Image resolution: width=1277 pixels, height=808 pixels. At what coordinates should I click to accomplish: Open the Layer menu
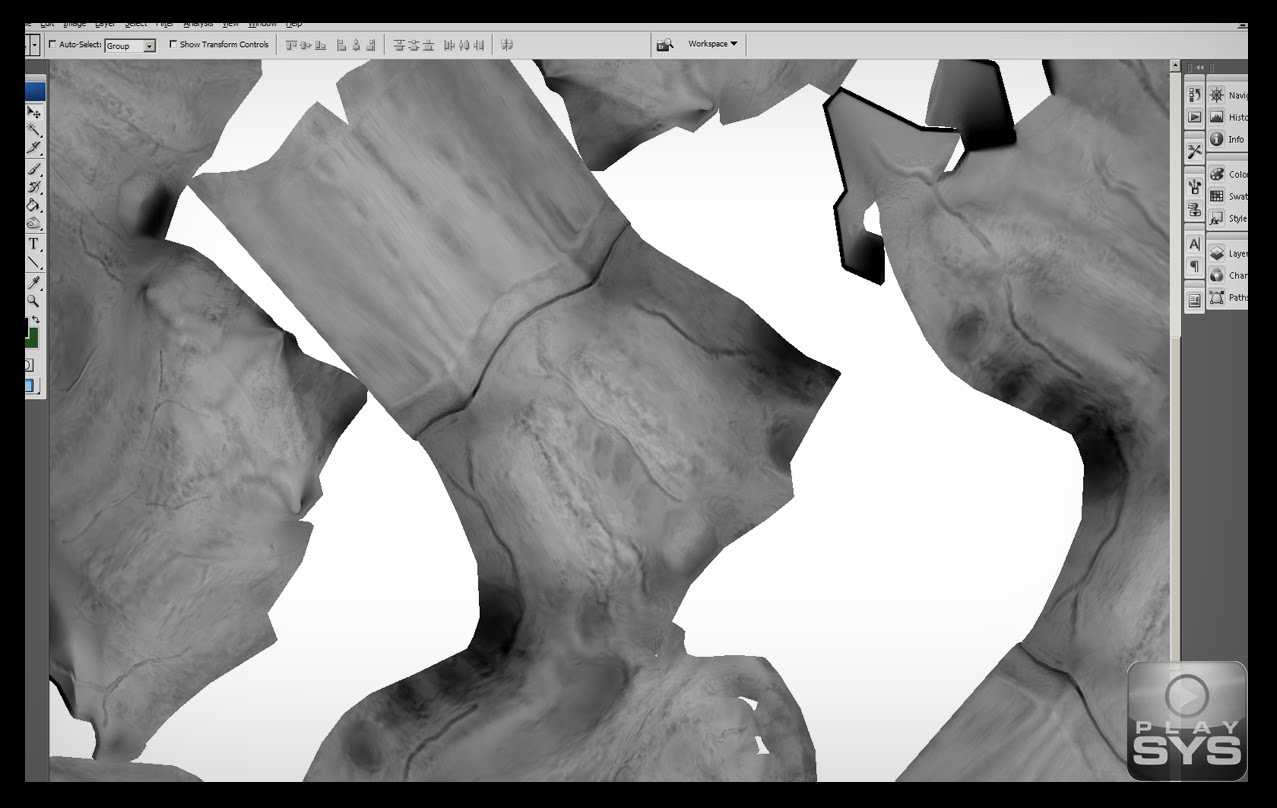(105, 23)
